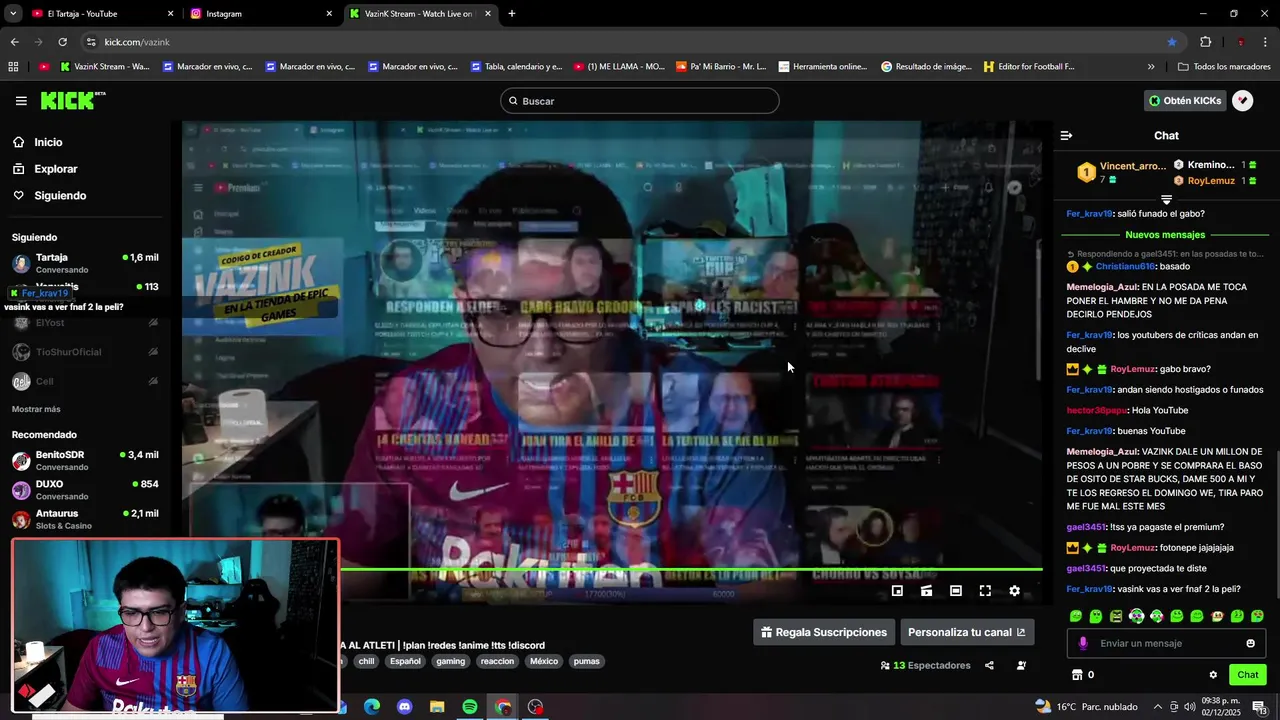Viewport: 1280px width, 720px height.
Task: Reload the page
Action: pos(62,42)
